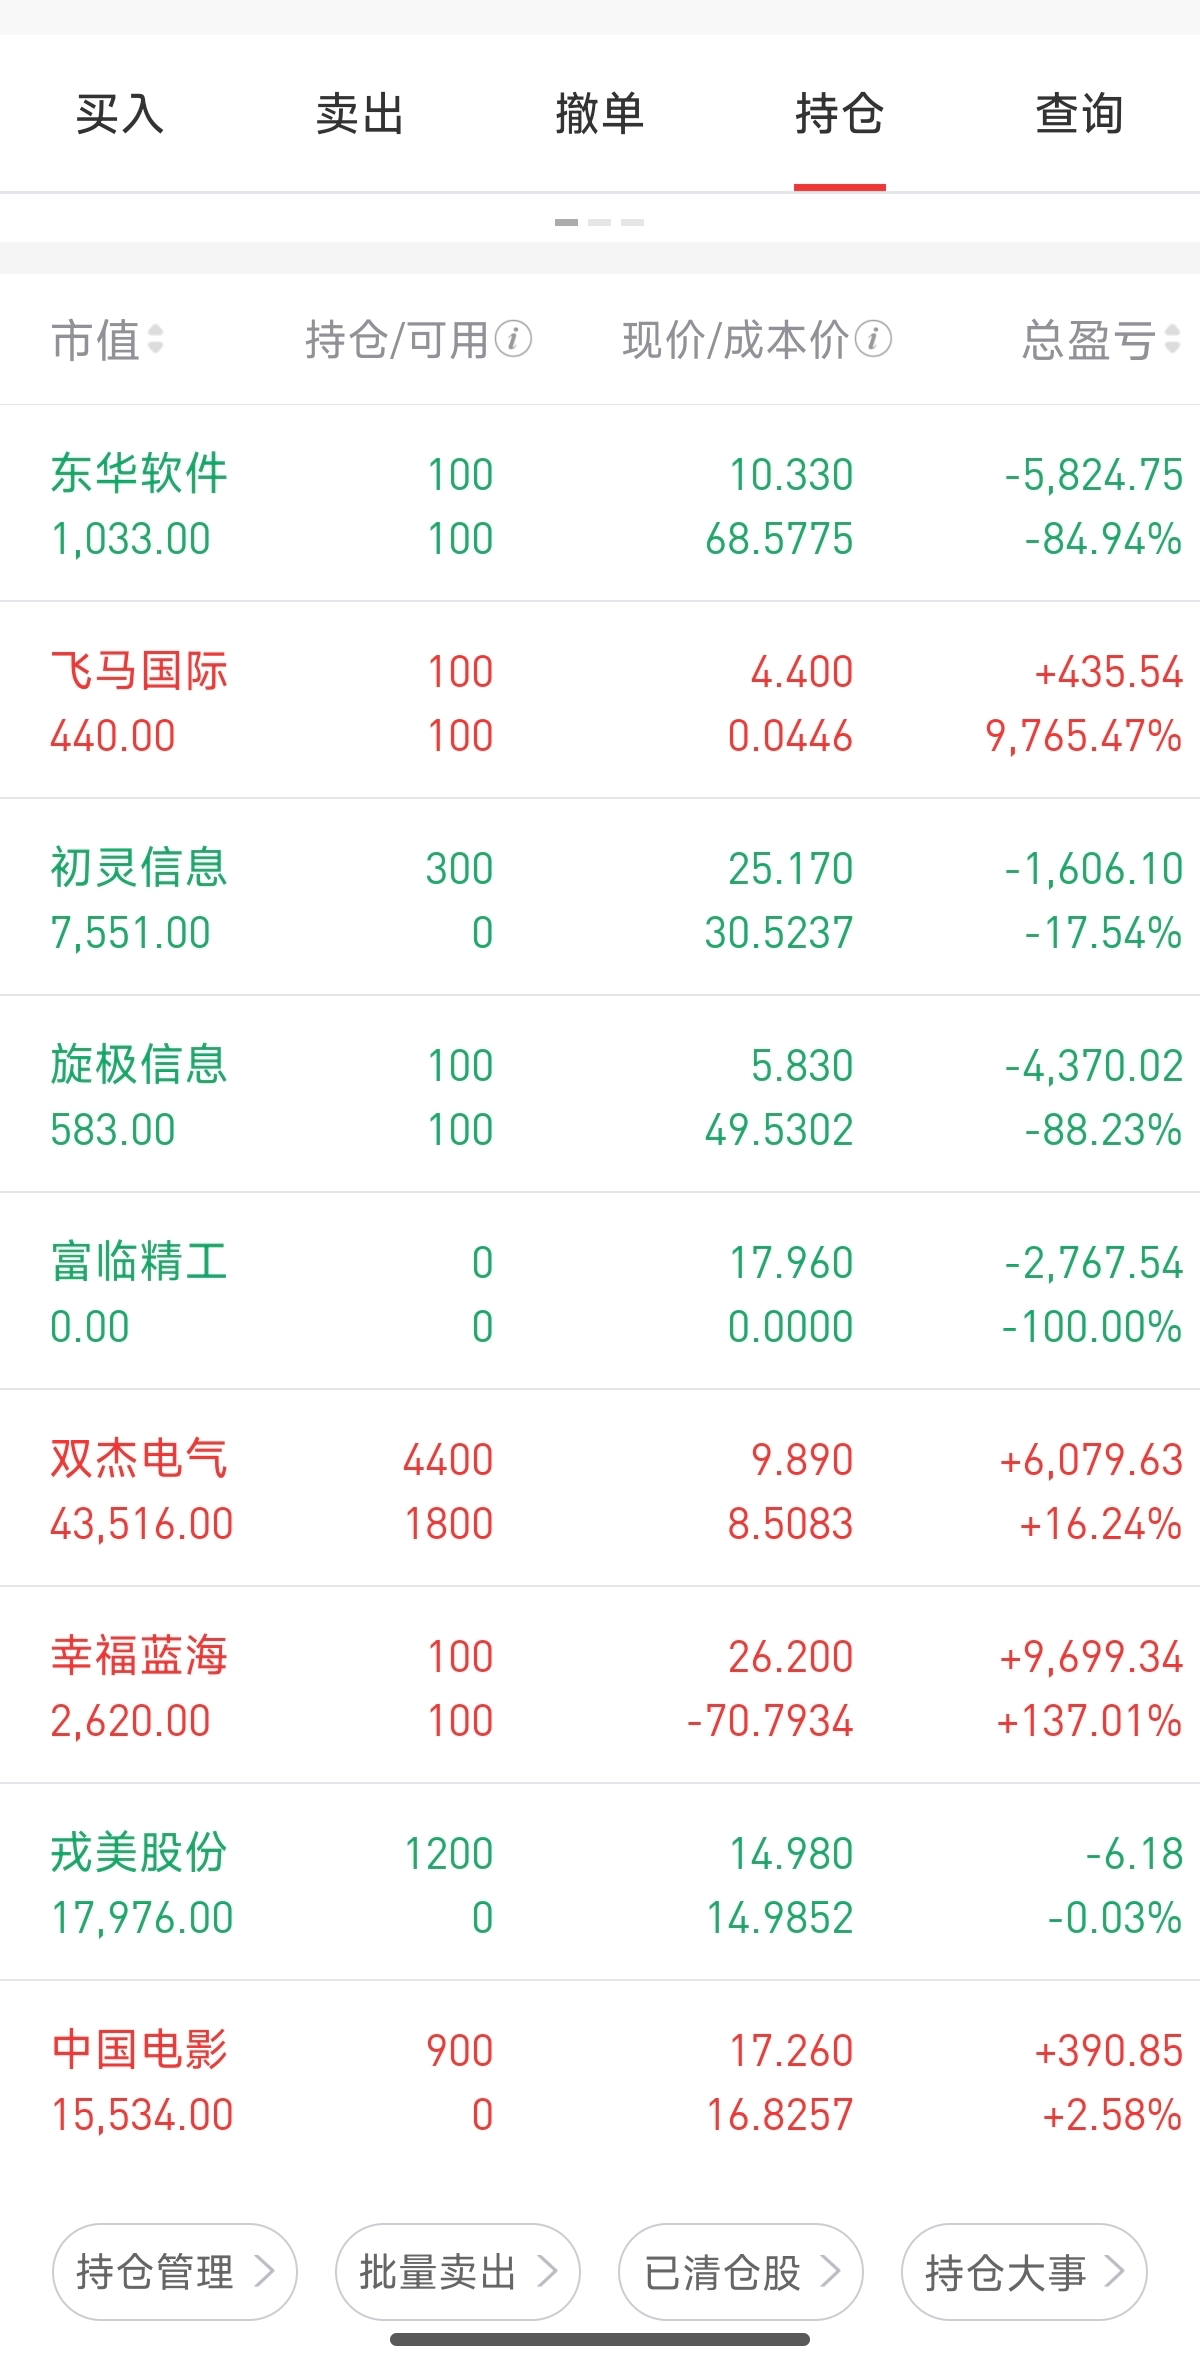Screen dimensions: 1200x2366
Task: Open 批量卖出 batch sell button
Action: [x=458, y=2272]
